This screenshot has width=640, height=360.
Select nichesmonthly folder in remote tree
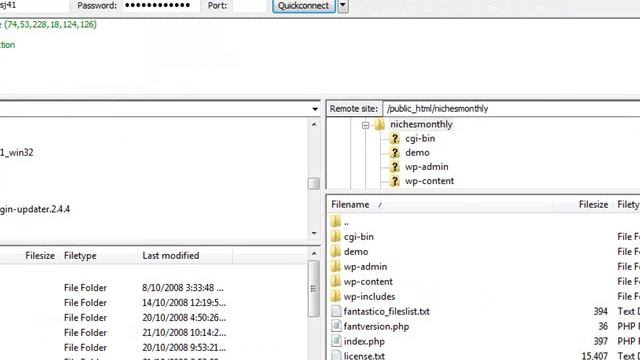pyautogui.click(x=421, y=124)
